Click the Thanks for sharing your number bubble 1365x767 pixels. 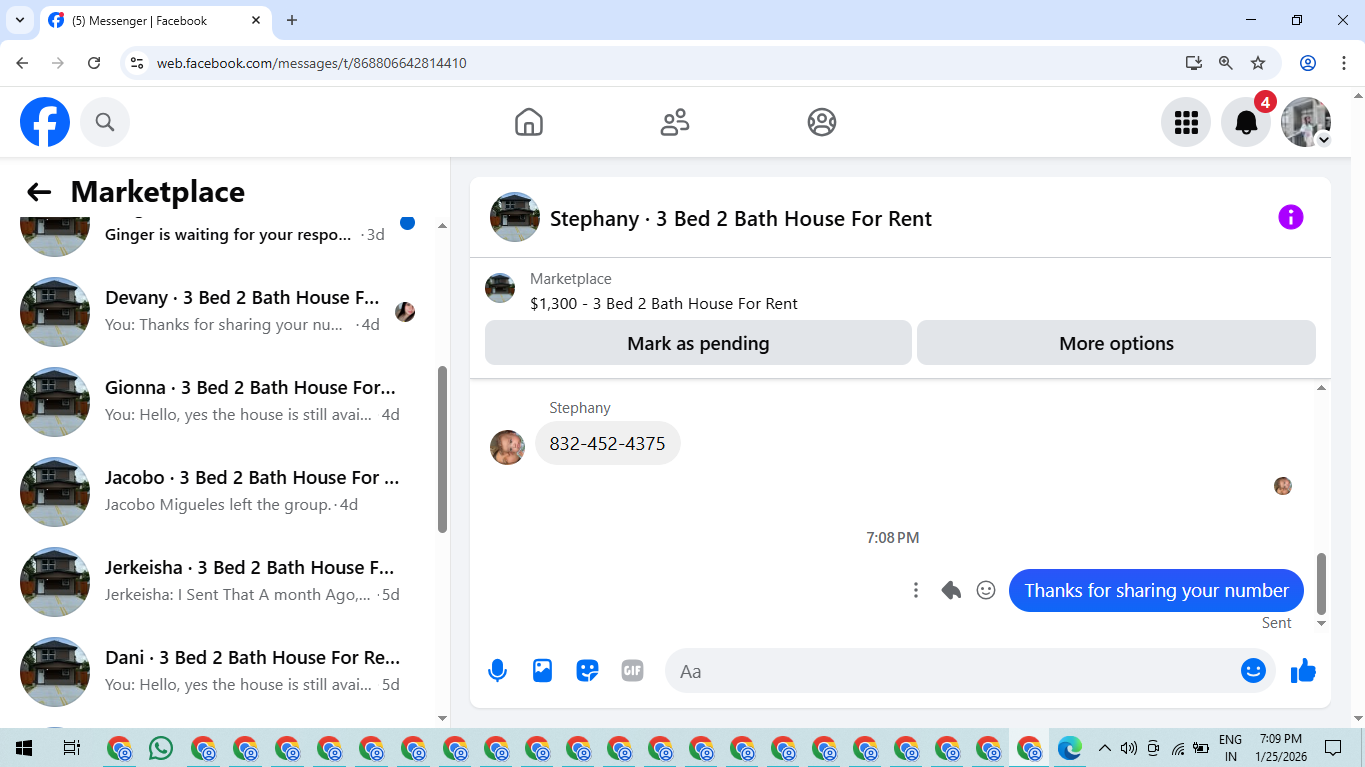coord(1156,591)
